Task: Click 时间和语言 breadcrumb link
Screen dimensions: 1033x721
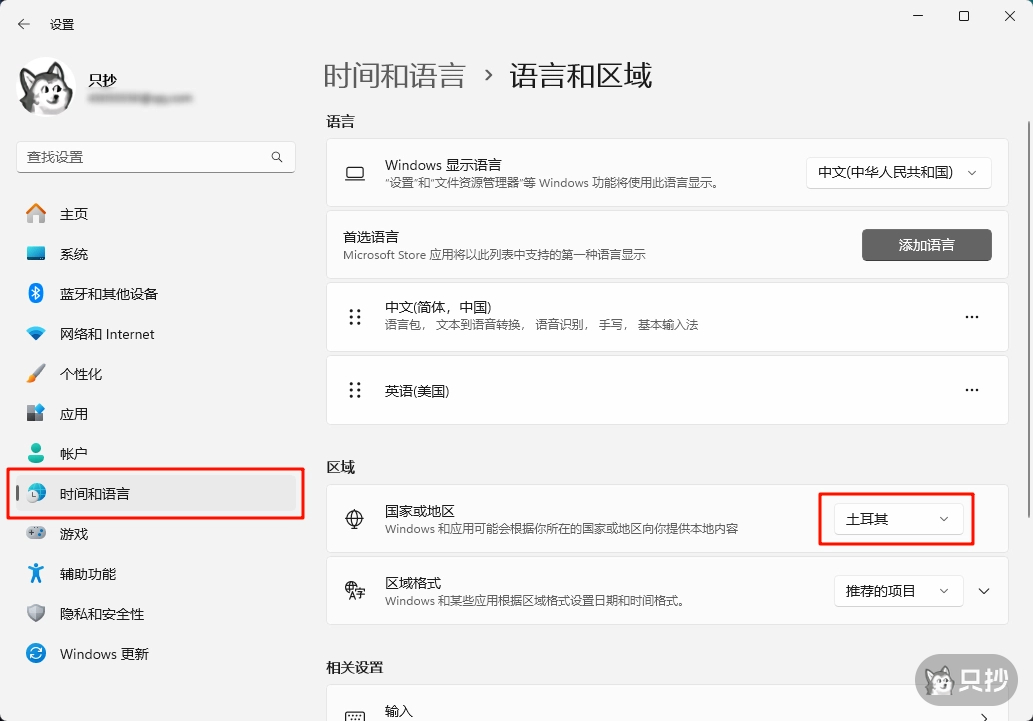Action: click(x=394, y=76)
